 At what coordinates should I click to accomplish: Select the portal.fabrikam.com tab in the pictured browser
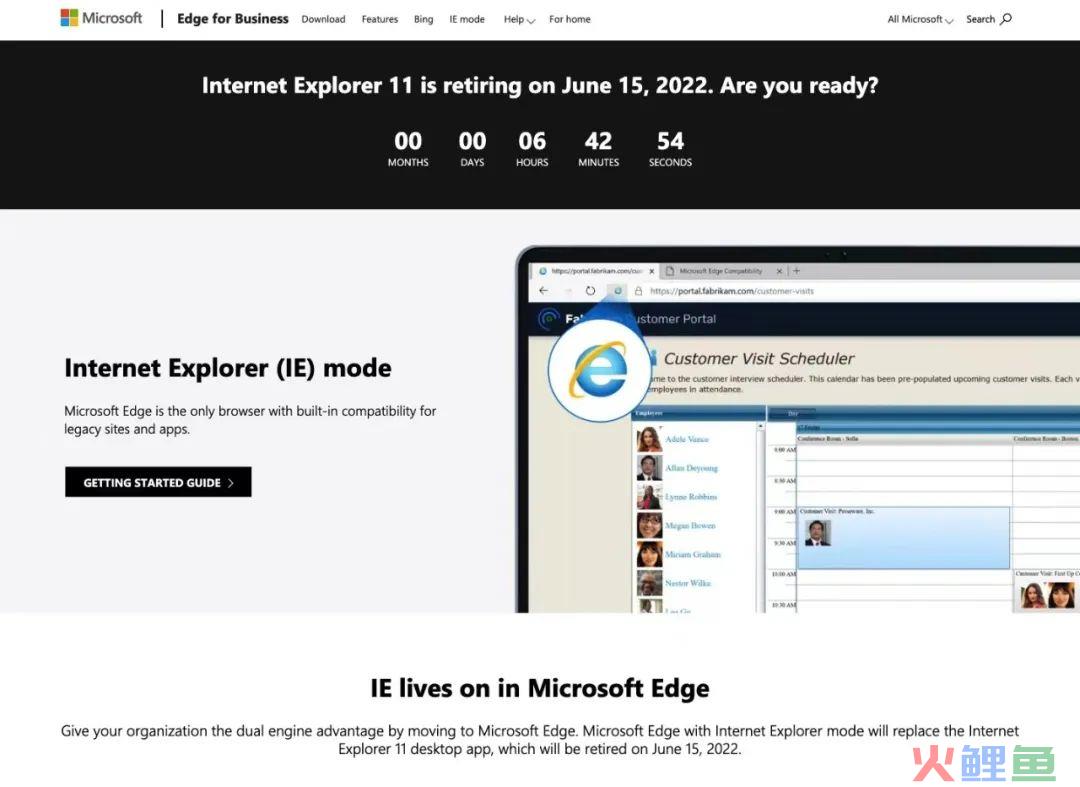[596, 271]
